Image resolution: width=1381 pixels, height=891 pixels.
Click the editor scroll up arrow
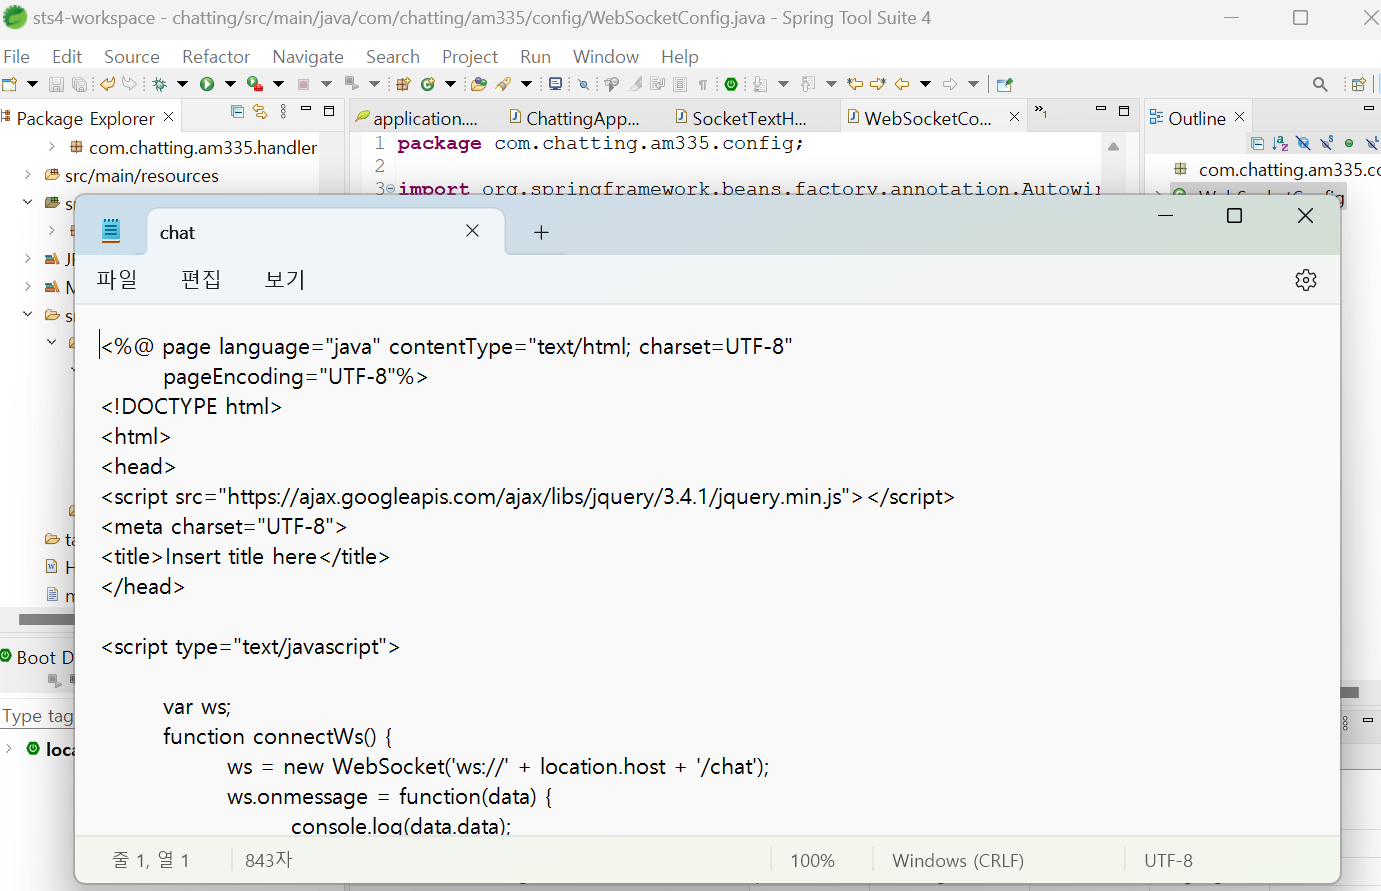tap(1113, 146)
